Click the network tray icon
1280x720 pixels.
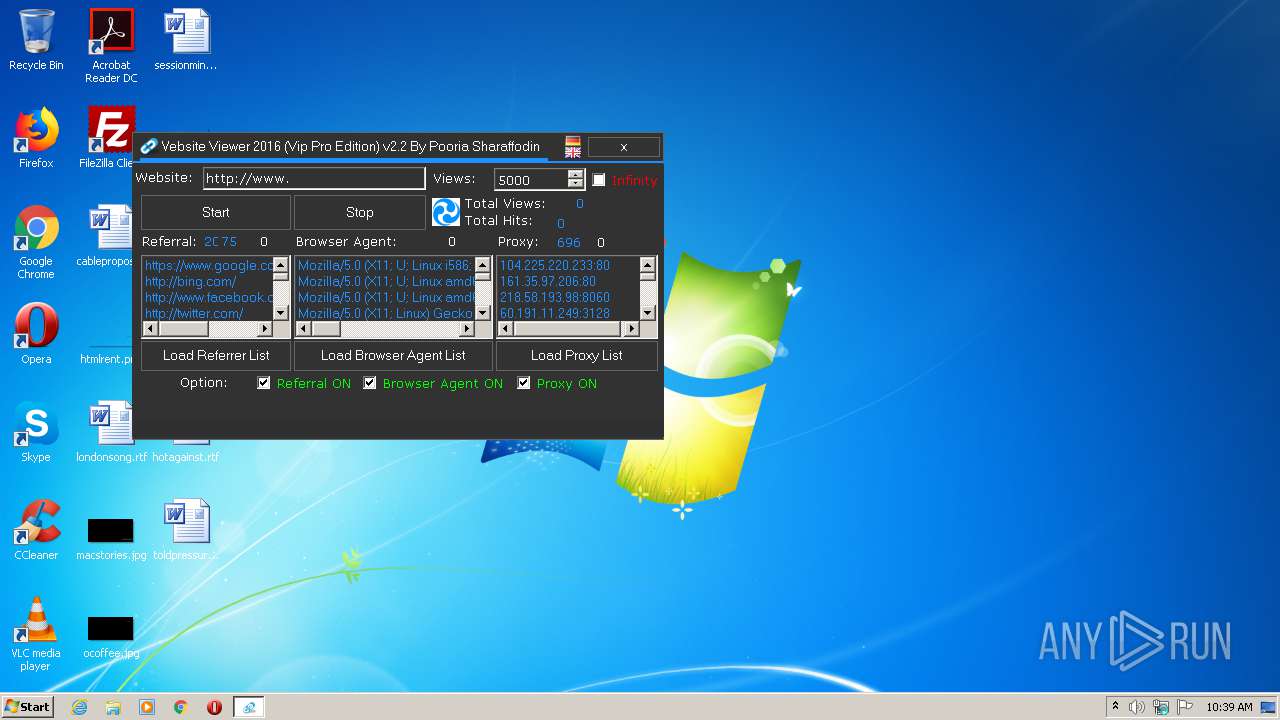1161,707
